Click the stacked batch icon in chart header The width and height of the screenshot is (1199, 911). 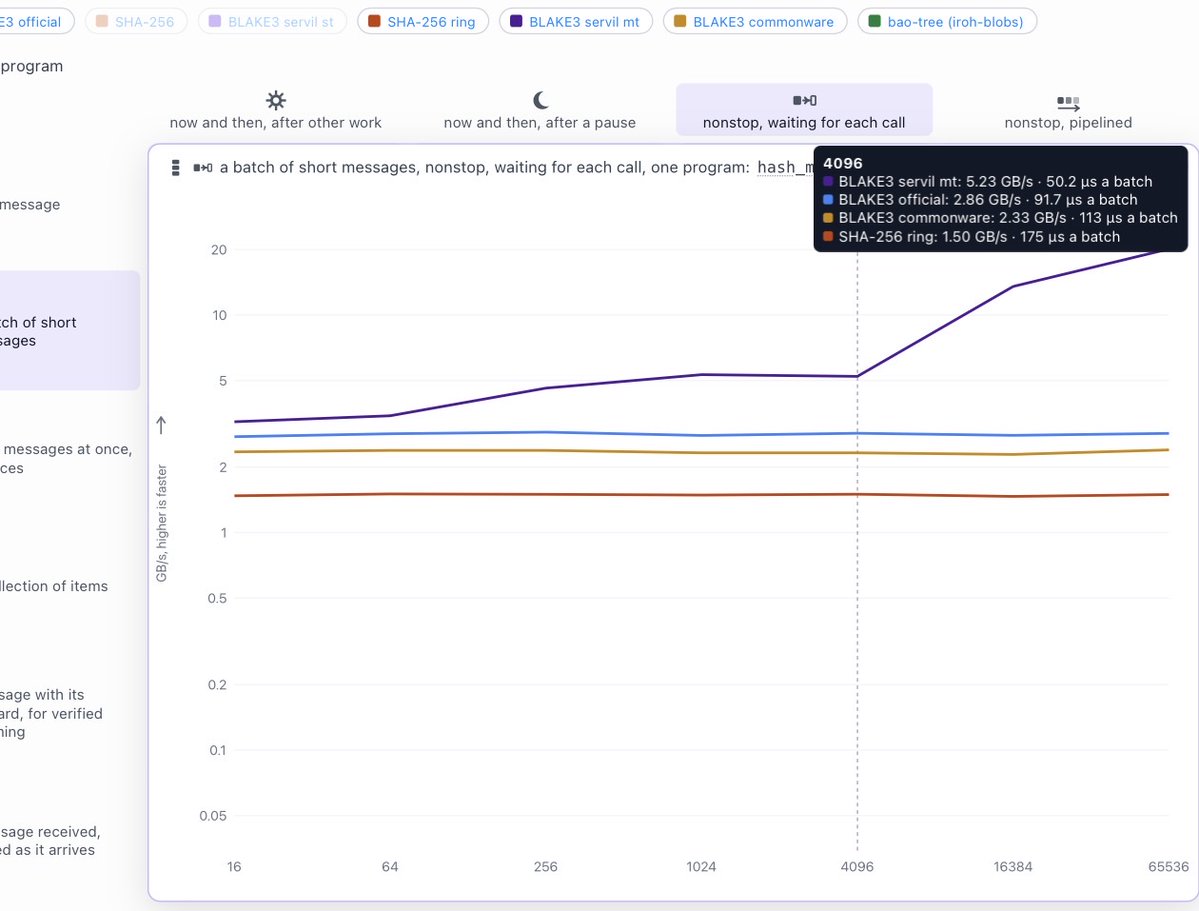pyautogui.click(x=176, y=168)
